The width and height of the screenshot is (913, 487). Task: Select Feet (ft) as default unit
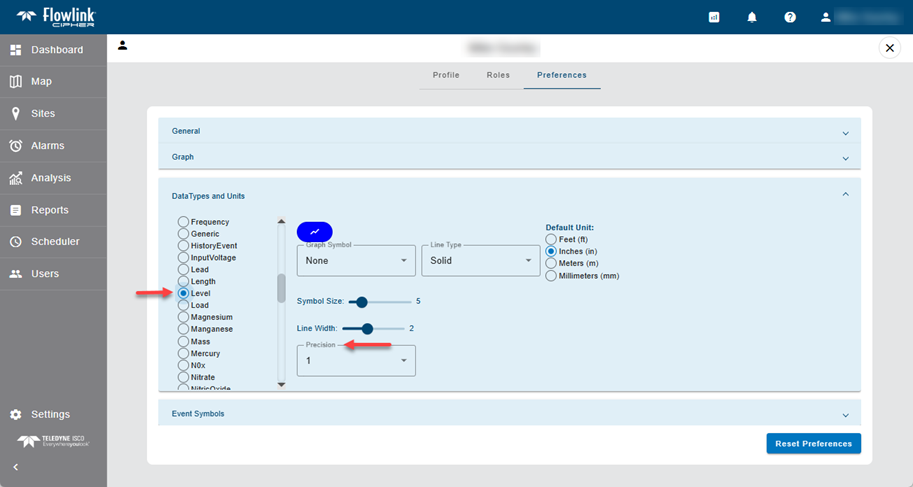(x=551, y=239)
